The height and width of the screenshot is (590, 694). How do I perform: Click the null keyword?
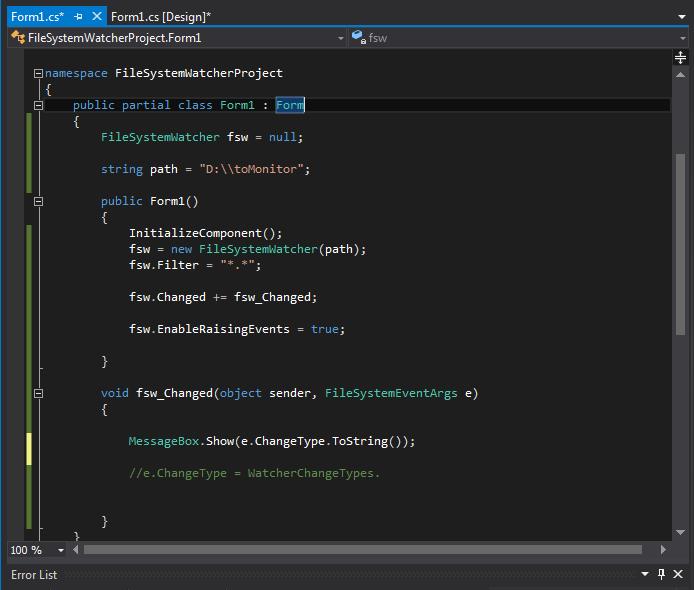pos(282,137)
